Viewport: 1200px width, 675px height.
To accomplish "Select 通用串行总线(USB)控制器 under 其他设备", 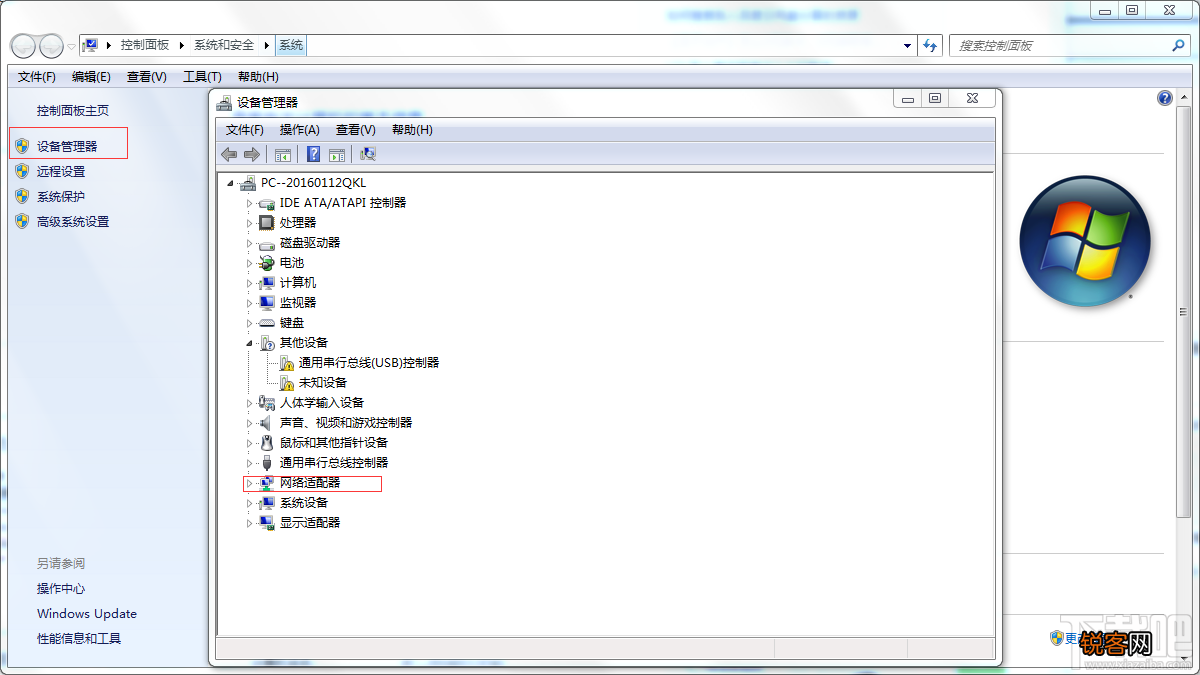I will click(369, 363).
